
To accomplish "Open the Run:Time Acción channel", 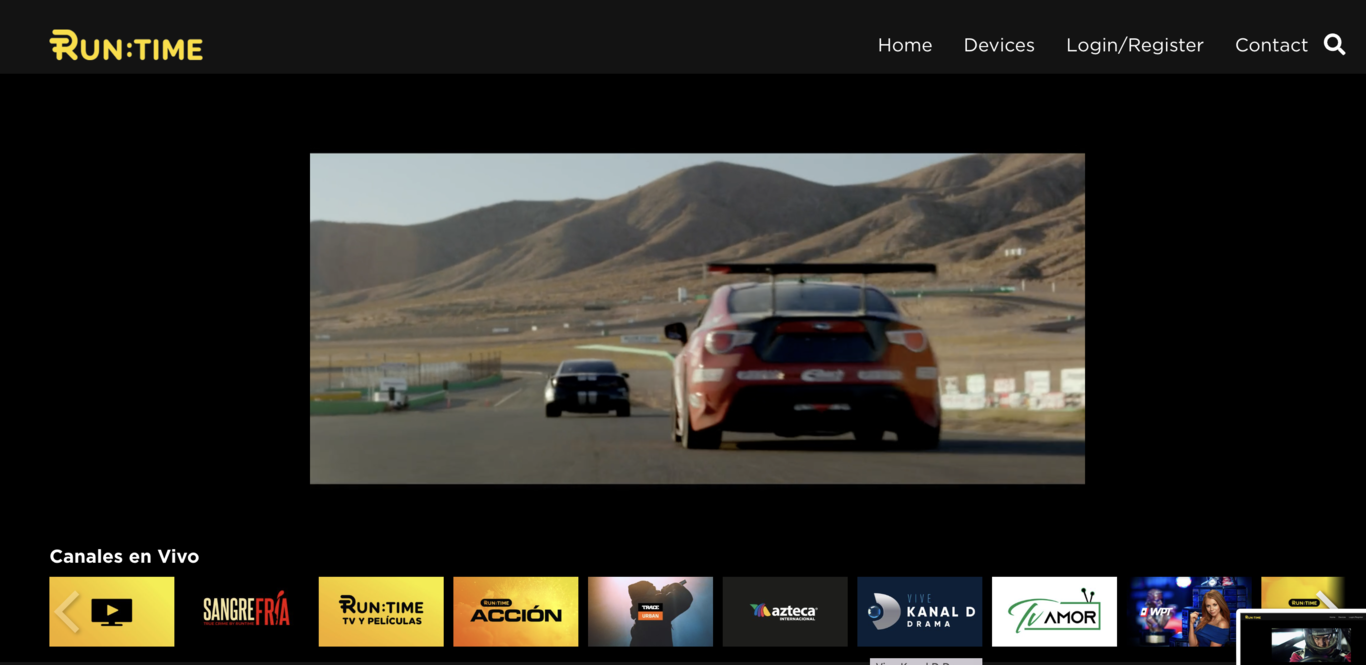I will (x=515, y=611).
